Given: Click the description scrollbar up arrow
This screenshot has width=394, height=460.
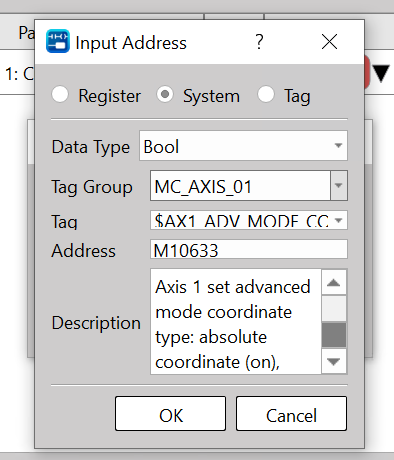Looking at the screenshot, I should 334,283.
